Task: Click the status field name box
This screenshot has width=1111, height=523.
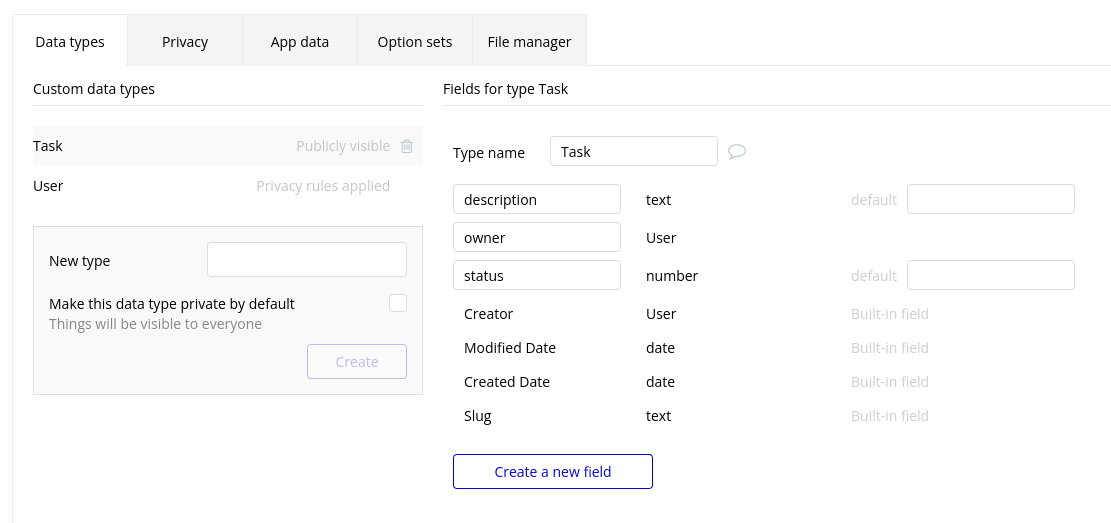Action: (x=537, y=275)
